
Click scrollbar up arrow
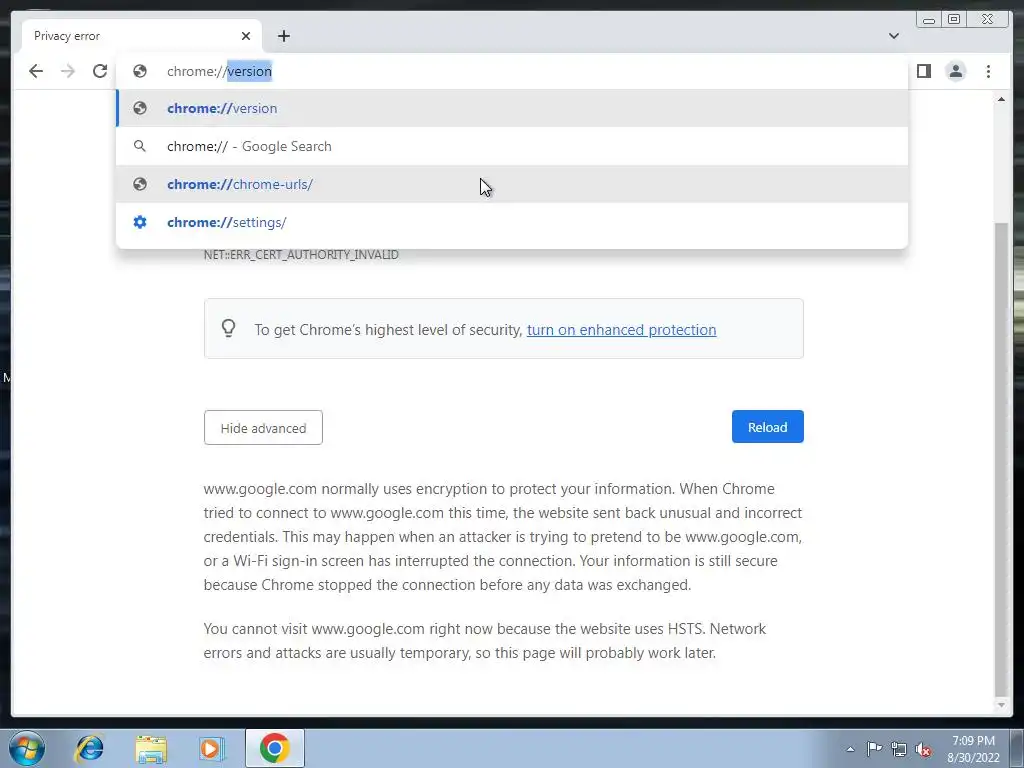click(x=1001, y=99)
